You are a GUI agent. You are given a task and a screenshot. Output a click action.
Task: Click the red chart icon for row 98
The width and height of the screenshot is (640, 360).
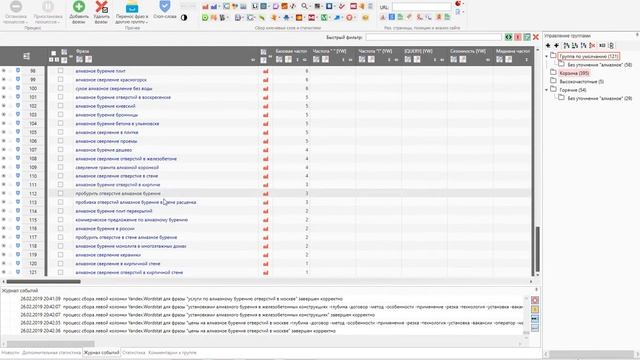point(266,71)
